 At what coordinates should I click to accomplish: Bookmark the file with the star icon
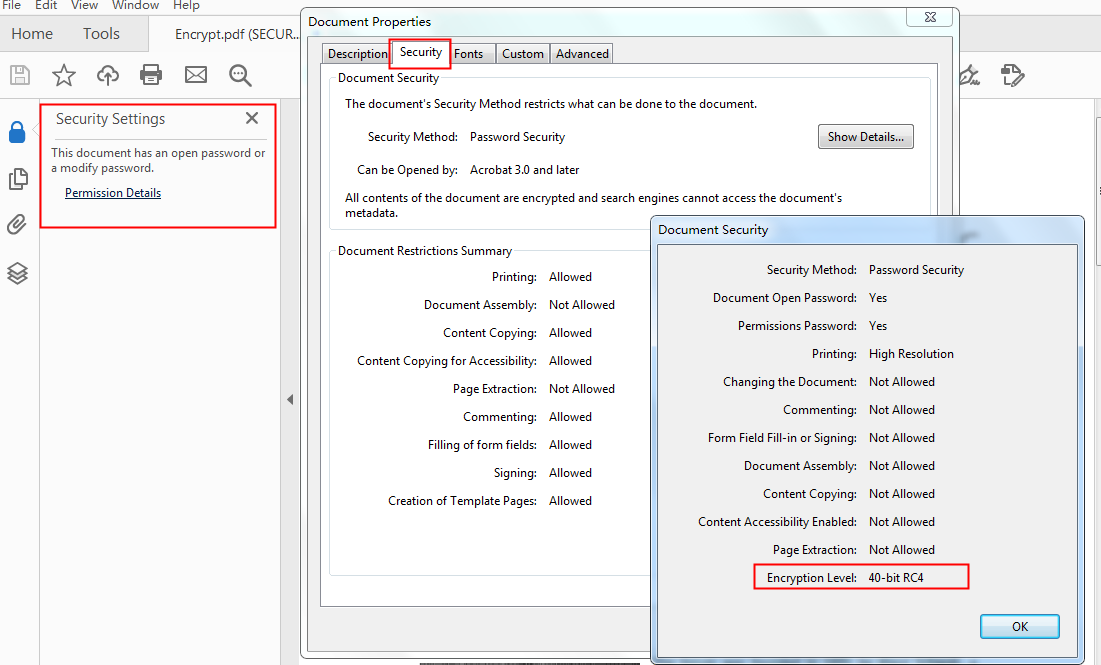coord(63,75)
